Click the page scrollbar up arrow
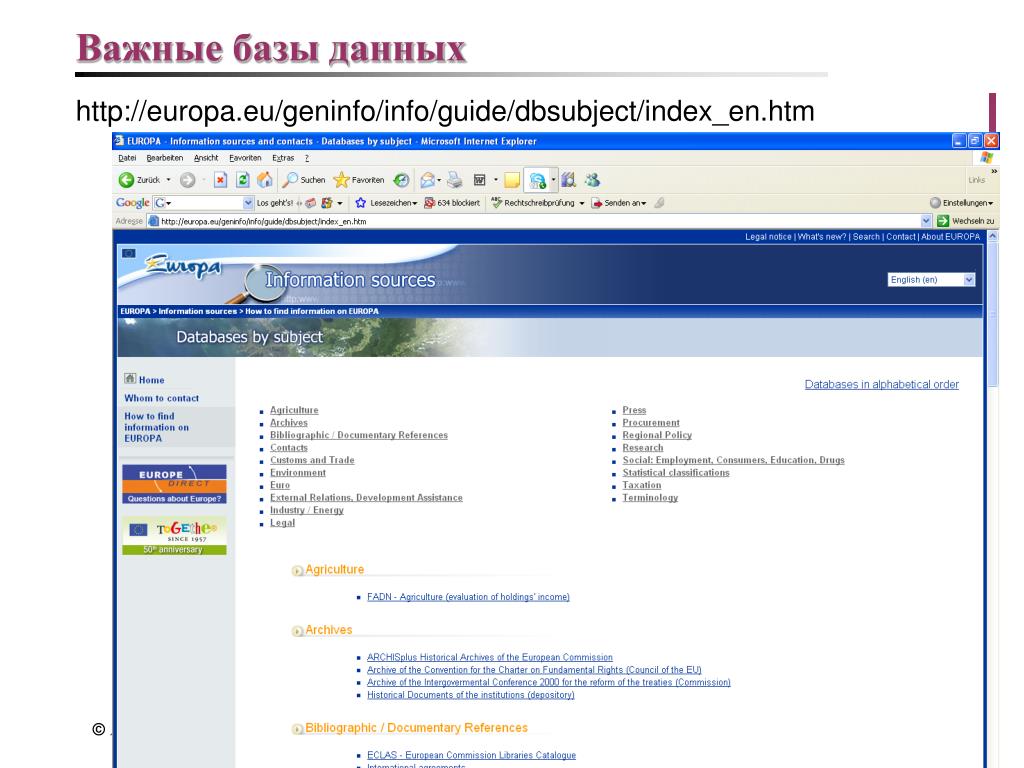The height and width of the screenshot is (768, 1024). pos(993,236)
